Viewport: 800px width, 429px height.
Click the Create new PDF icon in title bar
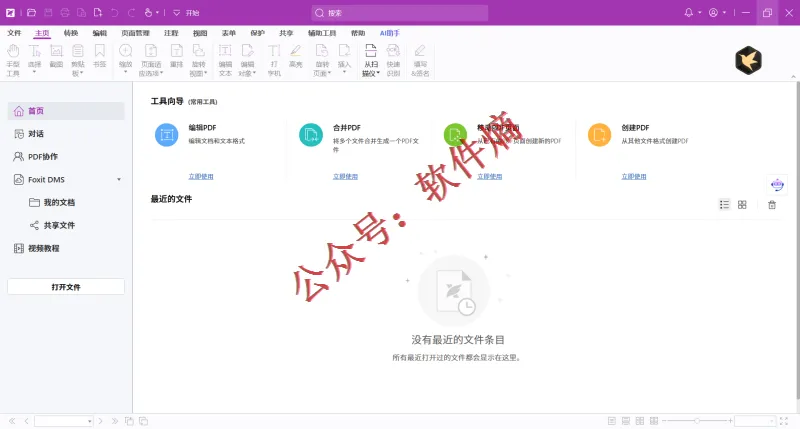click(98, 13)
